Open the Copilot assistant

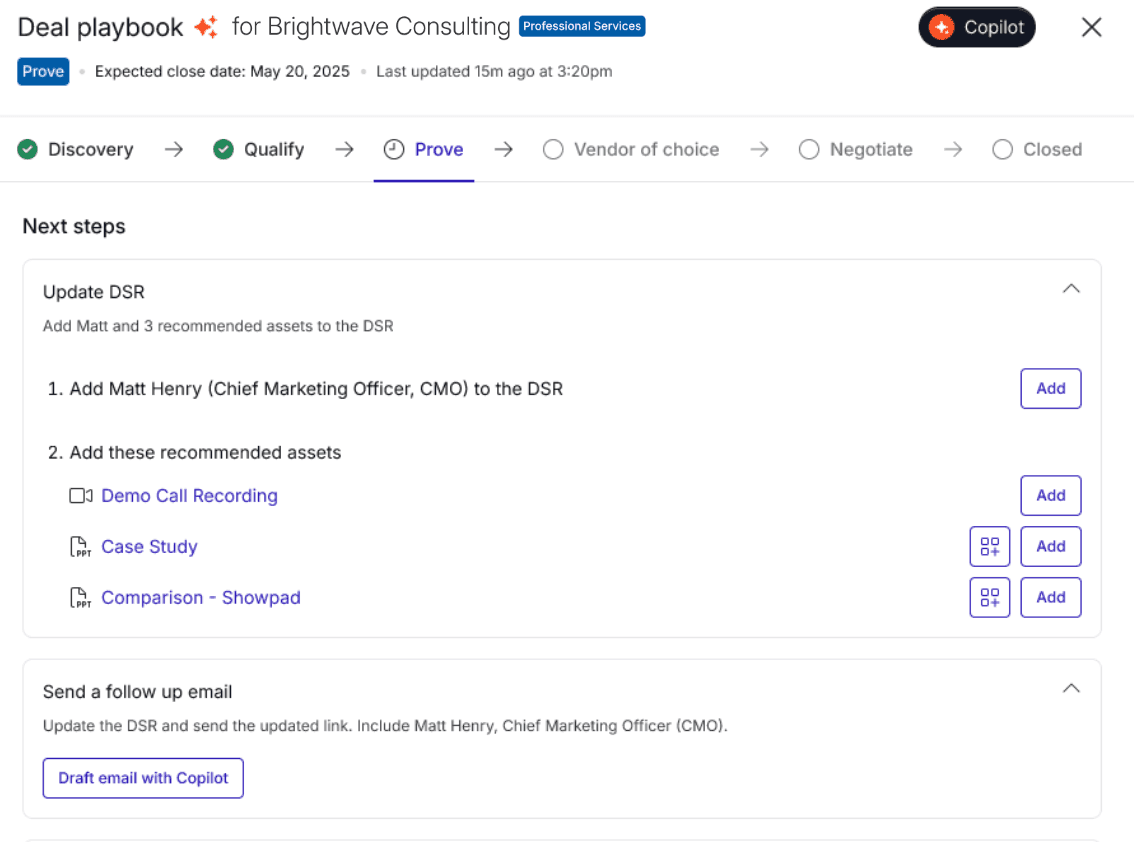pos(976,28)
